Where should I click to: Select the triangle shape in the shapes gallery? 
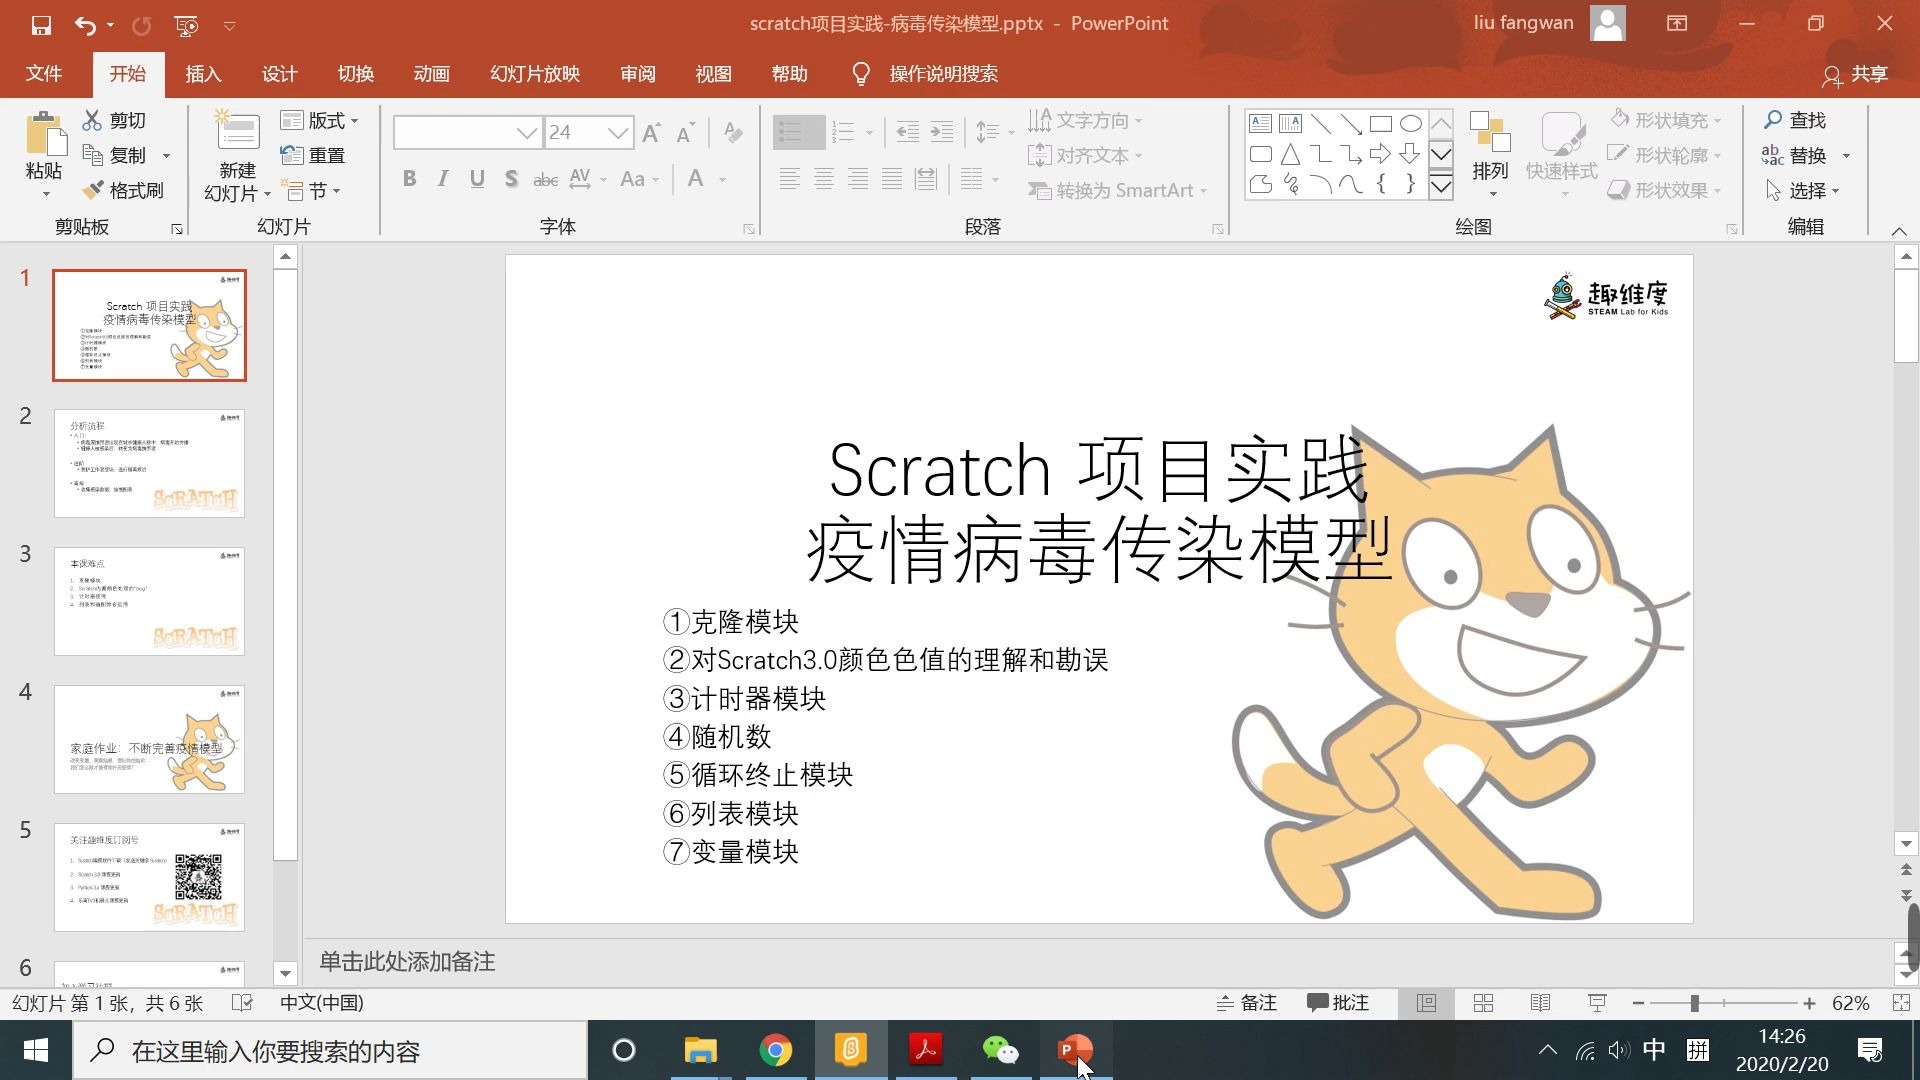[1291, 154]
